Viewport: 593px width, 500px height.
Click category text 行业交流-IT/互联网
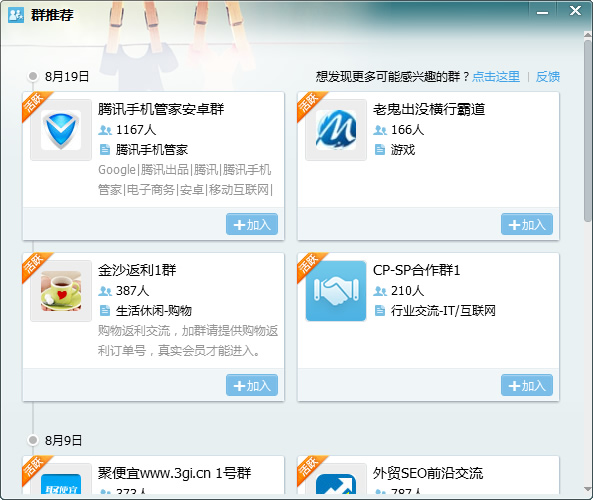pyautogui.click(x=443, y=311)
